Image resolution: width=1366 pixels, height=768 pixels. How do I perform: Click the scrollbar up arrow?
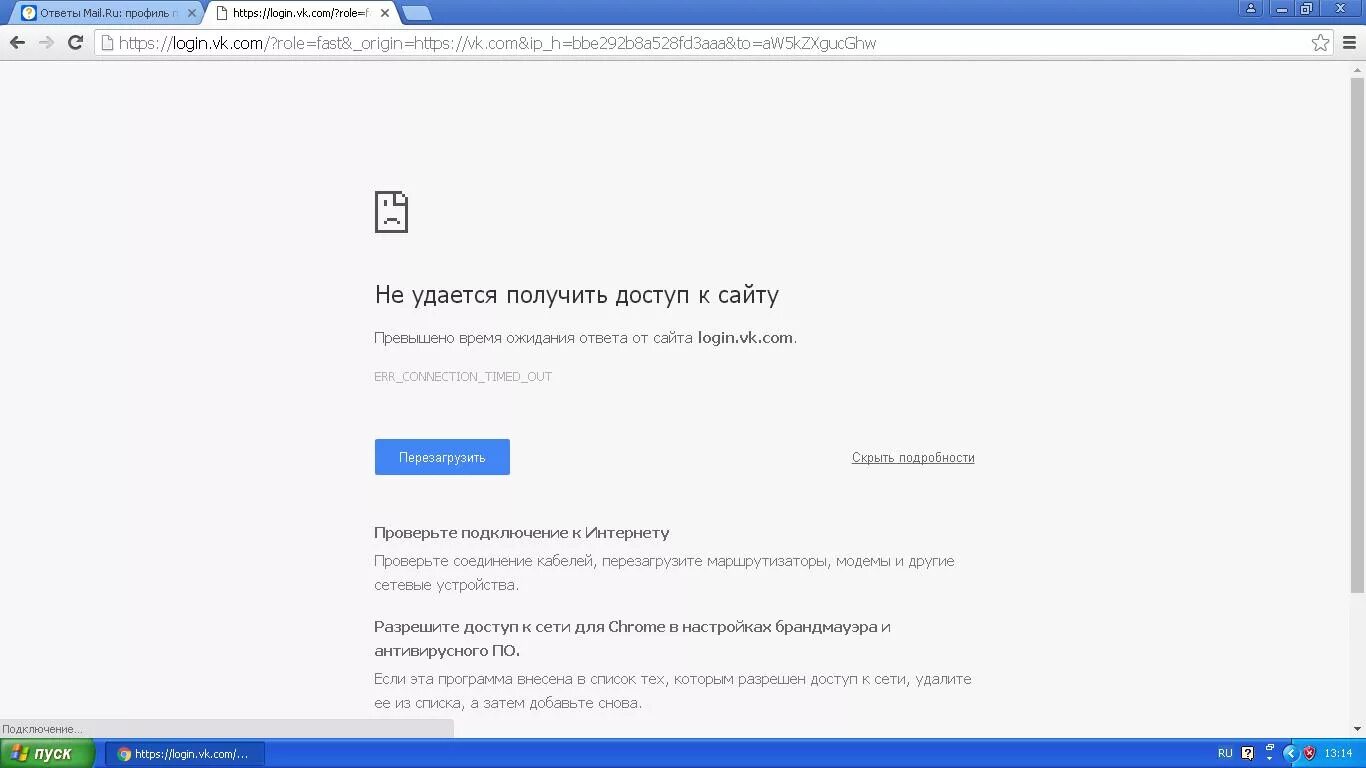1357,69
